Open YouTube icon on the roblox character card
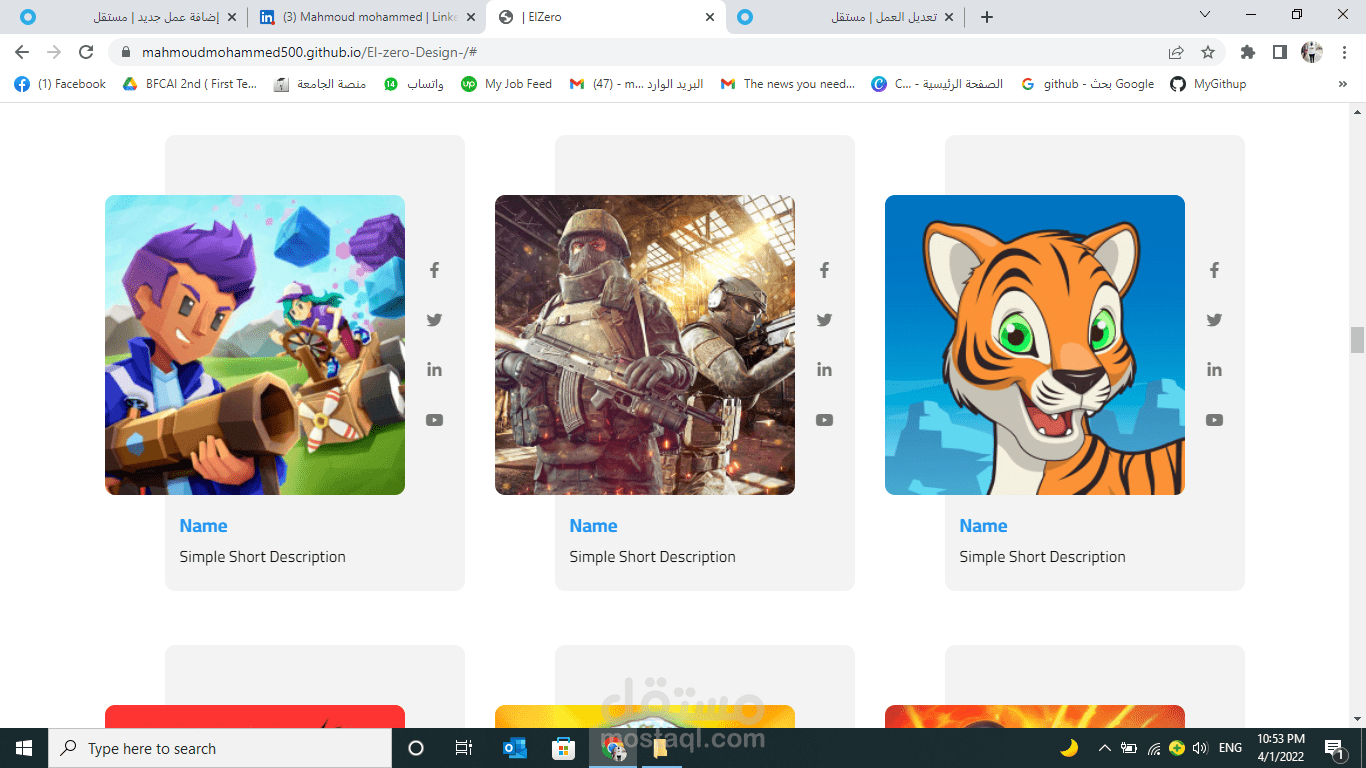1366x768 pixels. 434,420
